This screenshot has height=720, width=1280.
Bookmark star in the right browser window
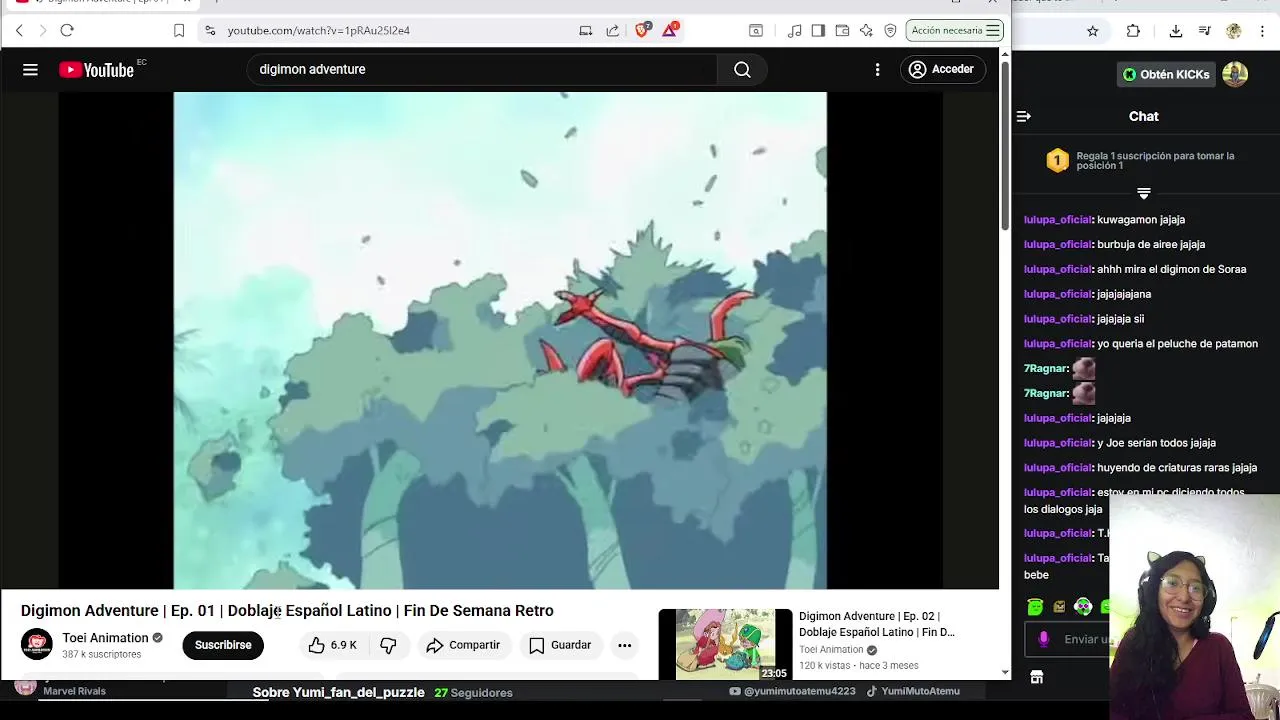[1093, 31]
